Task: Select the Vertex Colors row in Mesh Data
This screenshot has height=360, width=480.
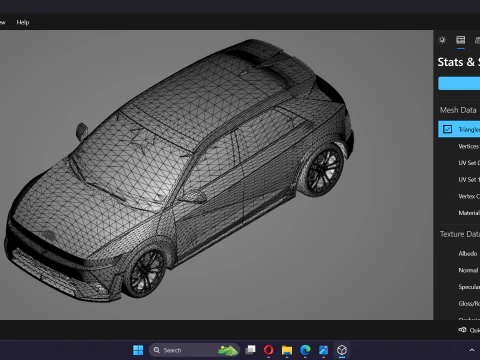Action: pos(459,196)
